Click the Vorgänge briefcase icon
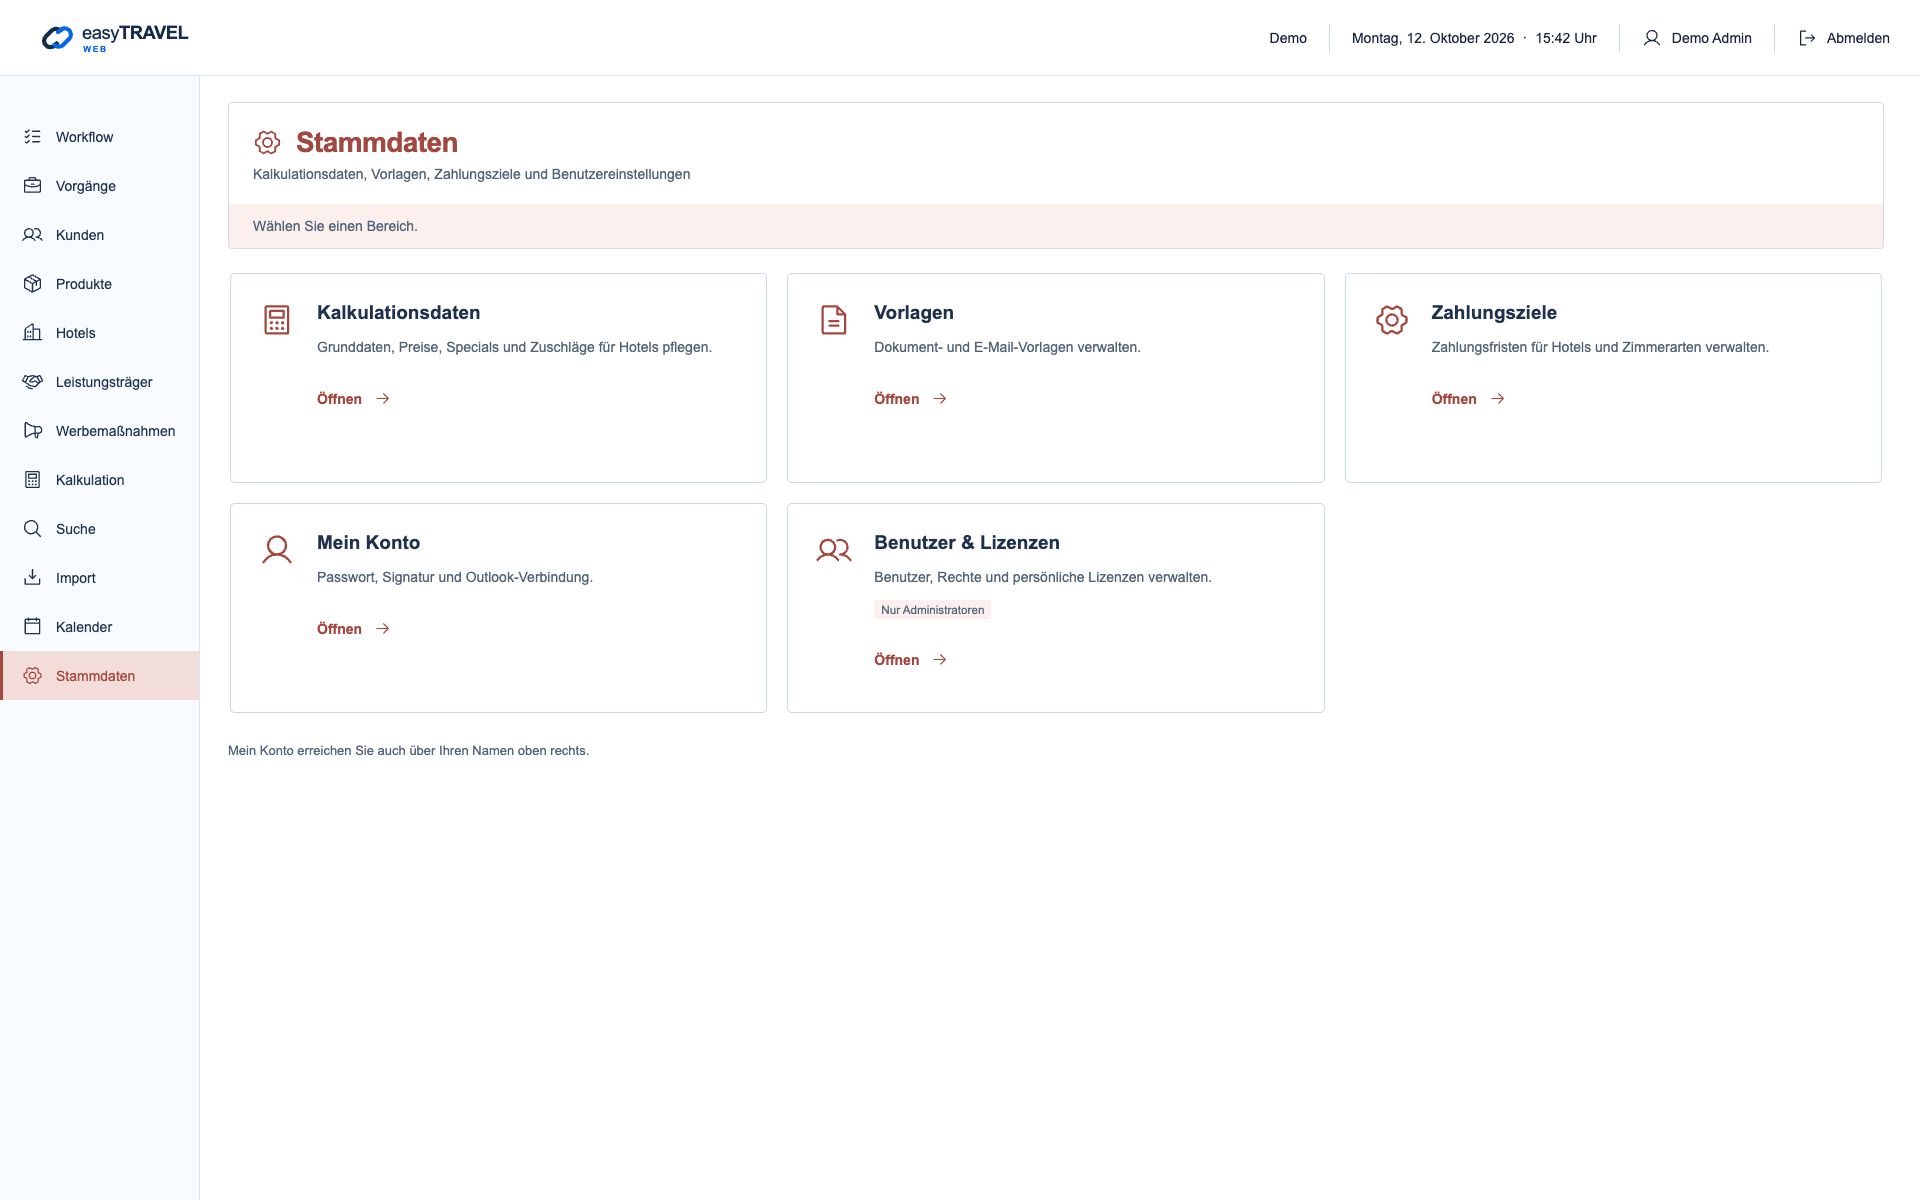The width and height of the screenshot is (1920, 1200). coord(33,186)
